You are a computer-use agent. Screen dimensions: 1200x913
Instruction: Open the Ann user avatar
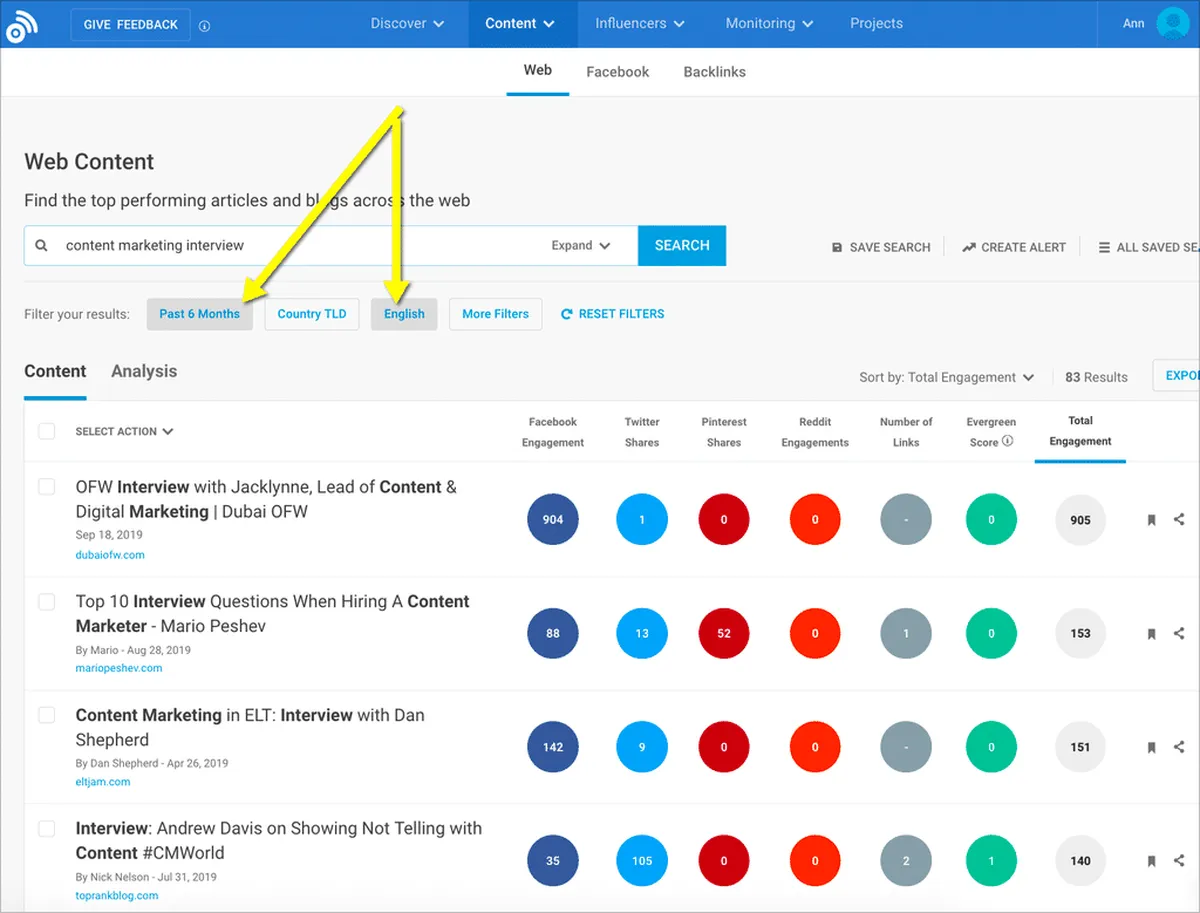point(1172,23)
